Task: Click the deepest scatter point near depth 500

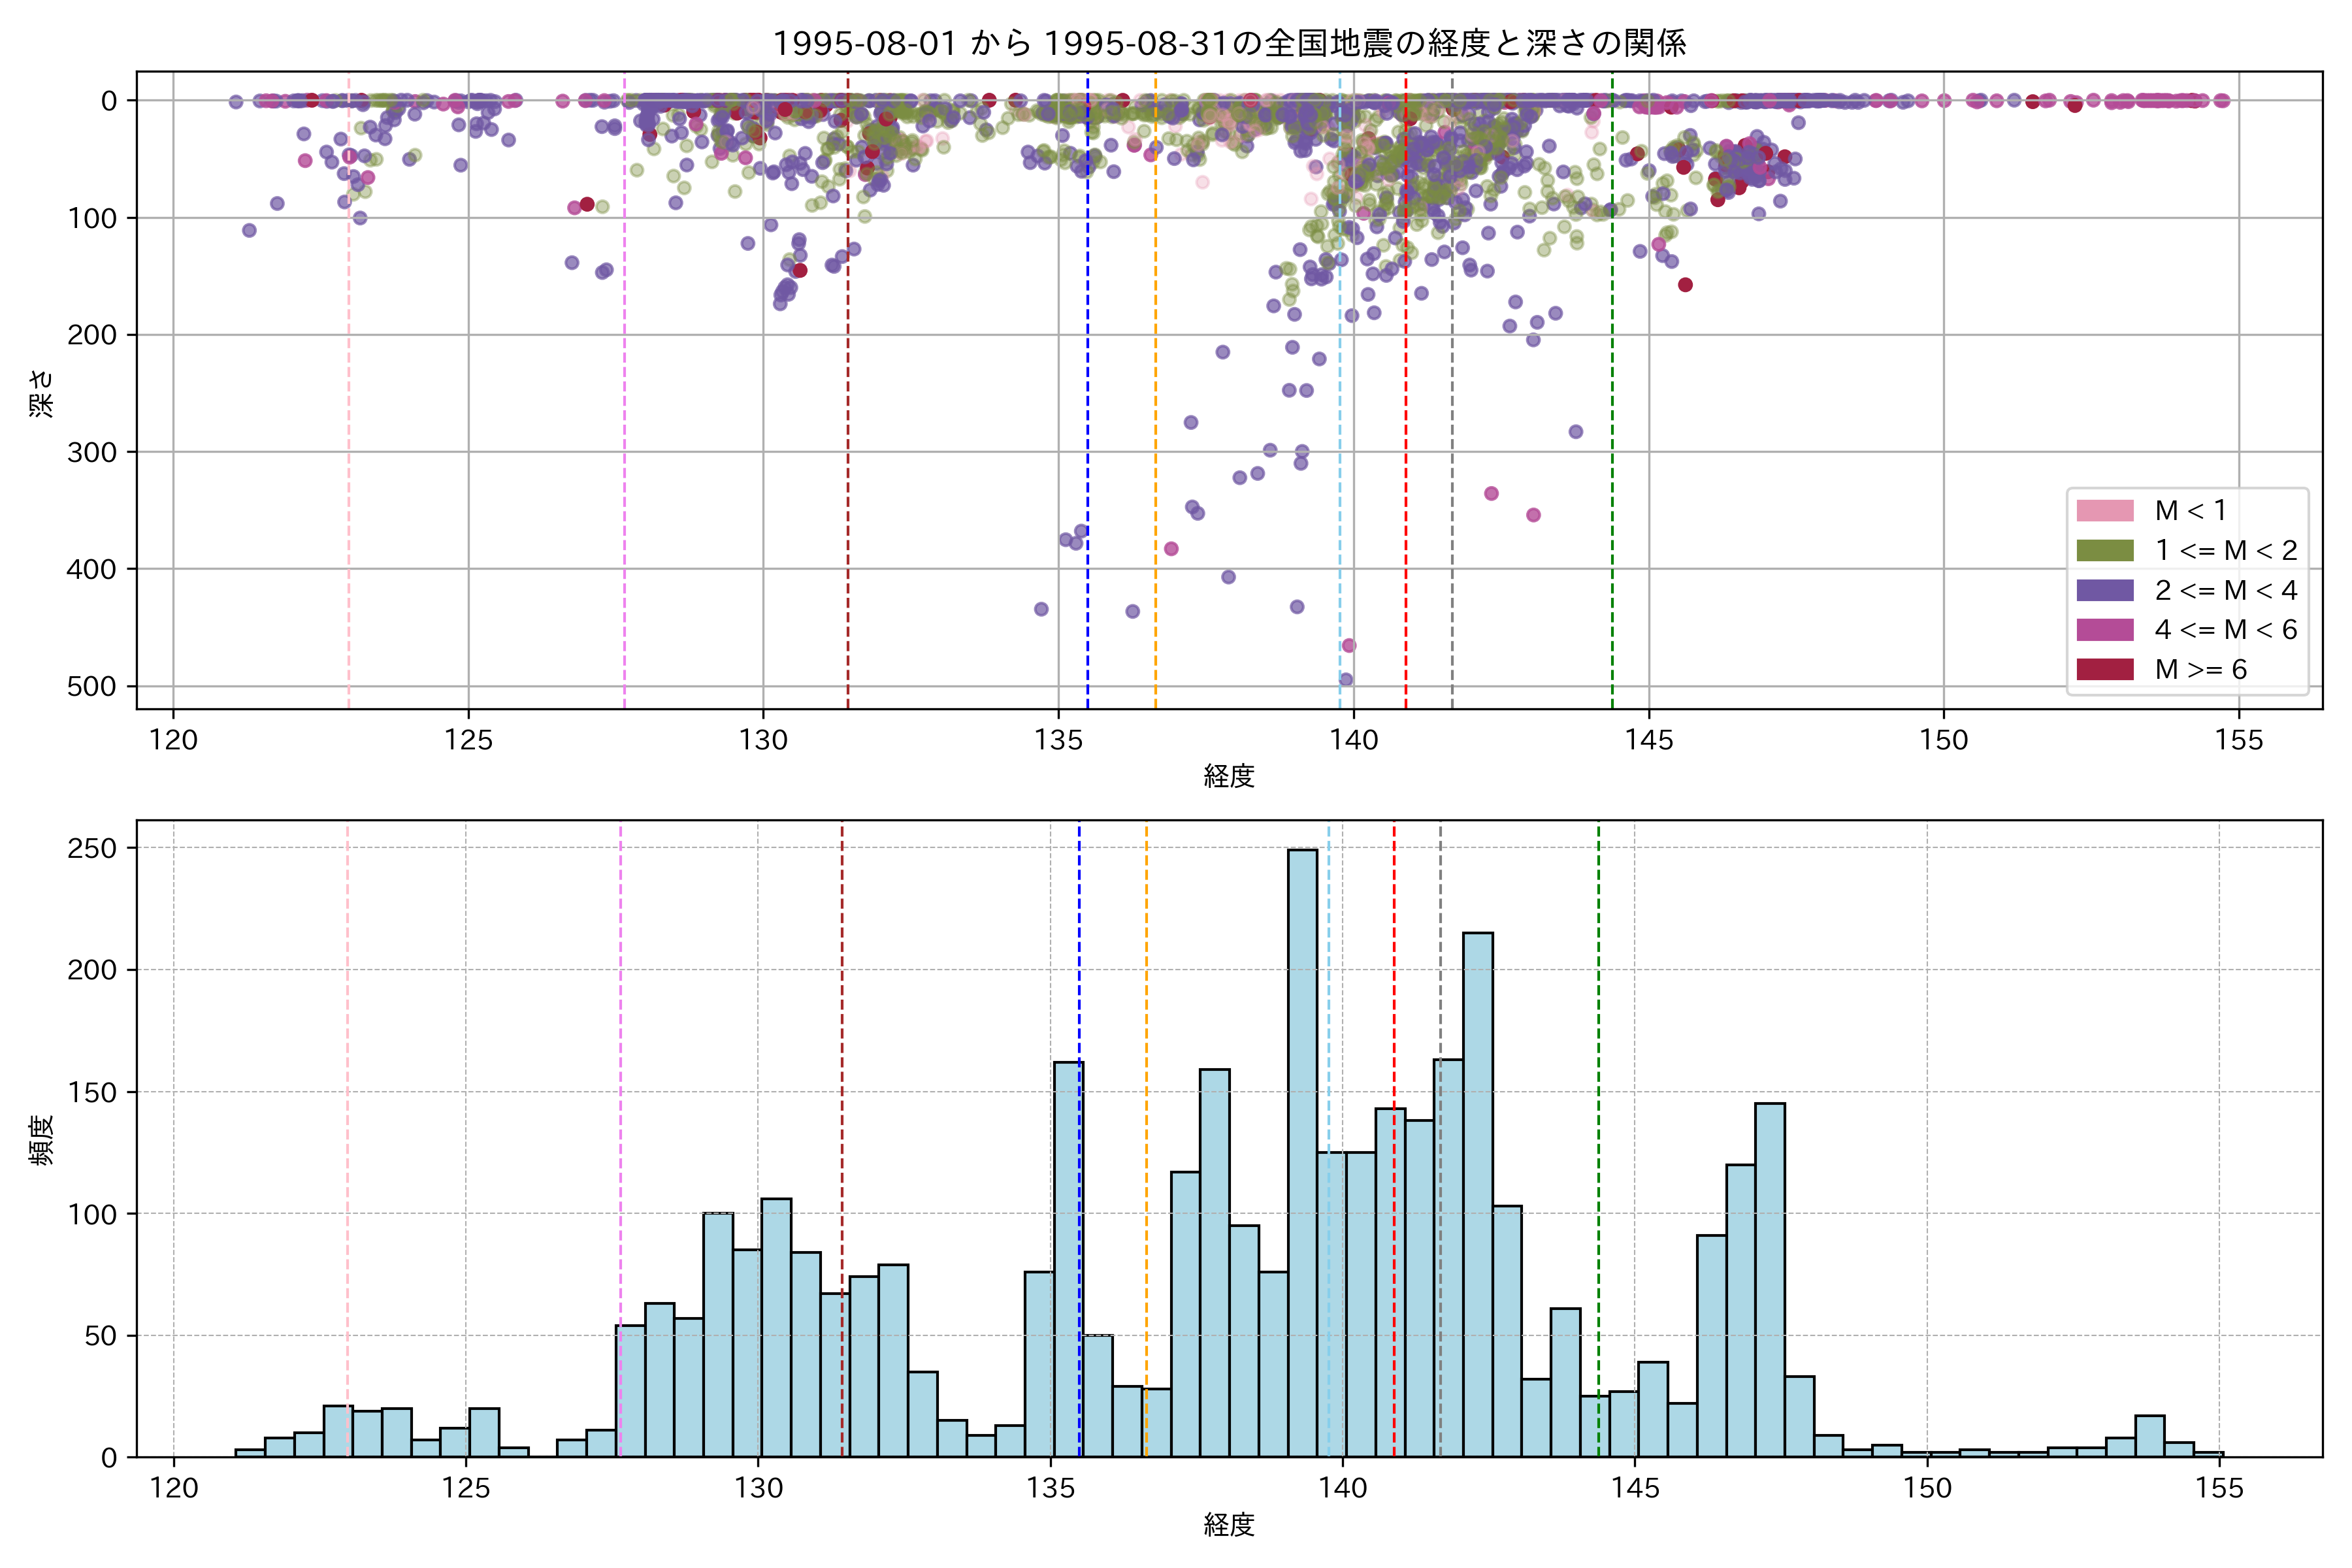Action: click(x=1346, y=680)
